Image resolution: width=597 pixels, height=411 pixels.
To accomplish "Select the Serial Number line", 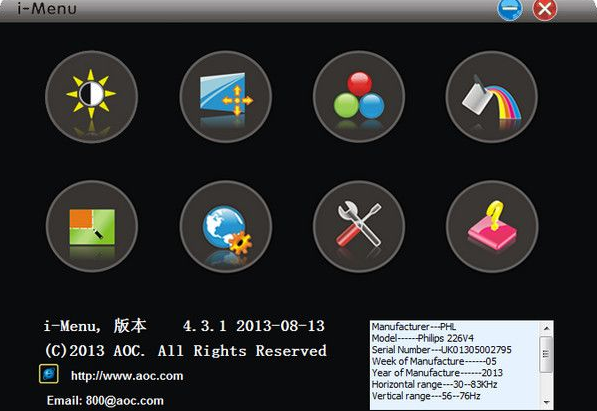I will pos(442,350).
